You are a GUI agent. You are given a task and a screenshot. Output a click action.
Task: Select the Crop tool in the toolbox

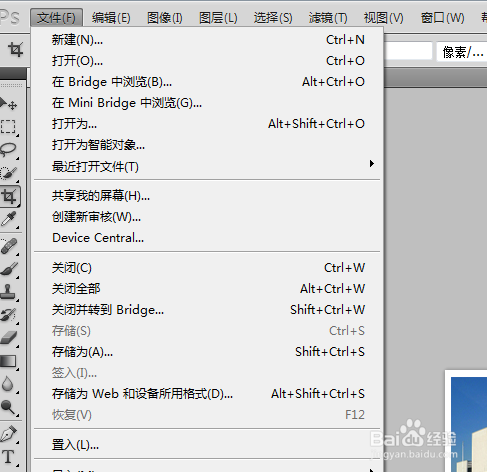[9, 196]
